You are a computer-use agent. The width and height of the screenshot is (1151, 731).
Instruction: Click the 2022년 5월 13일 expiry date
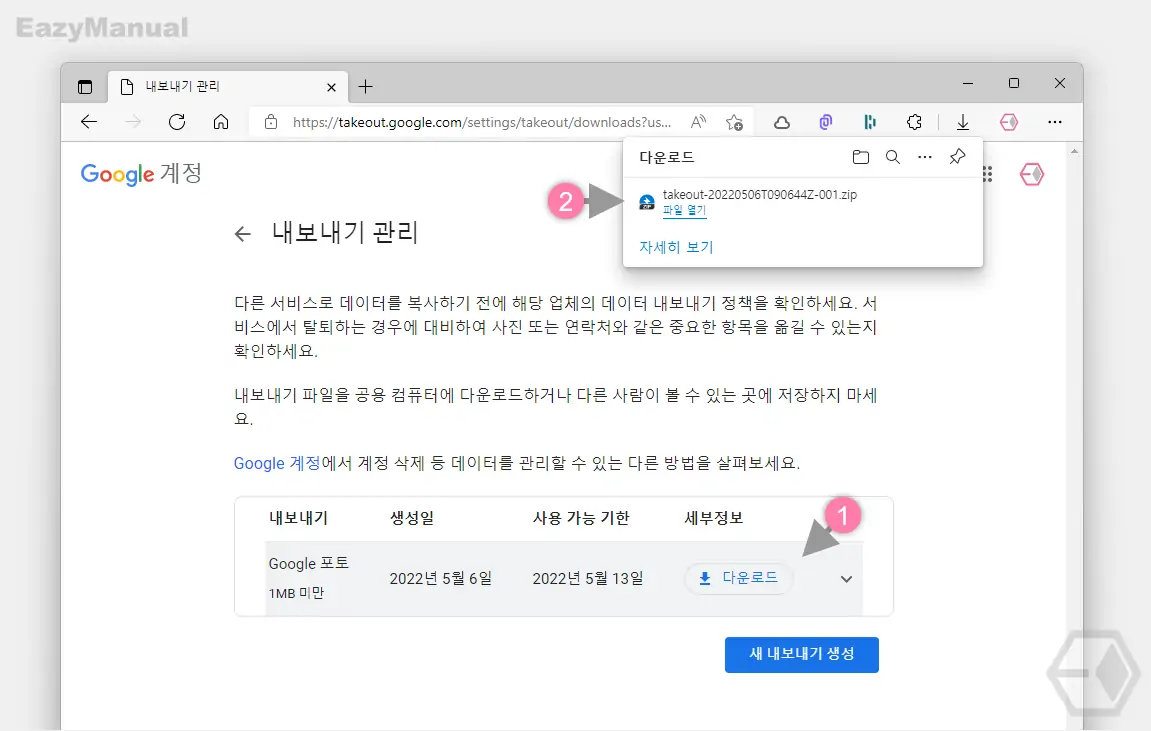point(588,578)
